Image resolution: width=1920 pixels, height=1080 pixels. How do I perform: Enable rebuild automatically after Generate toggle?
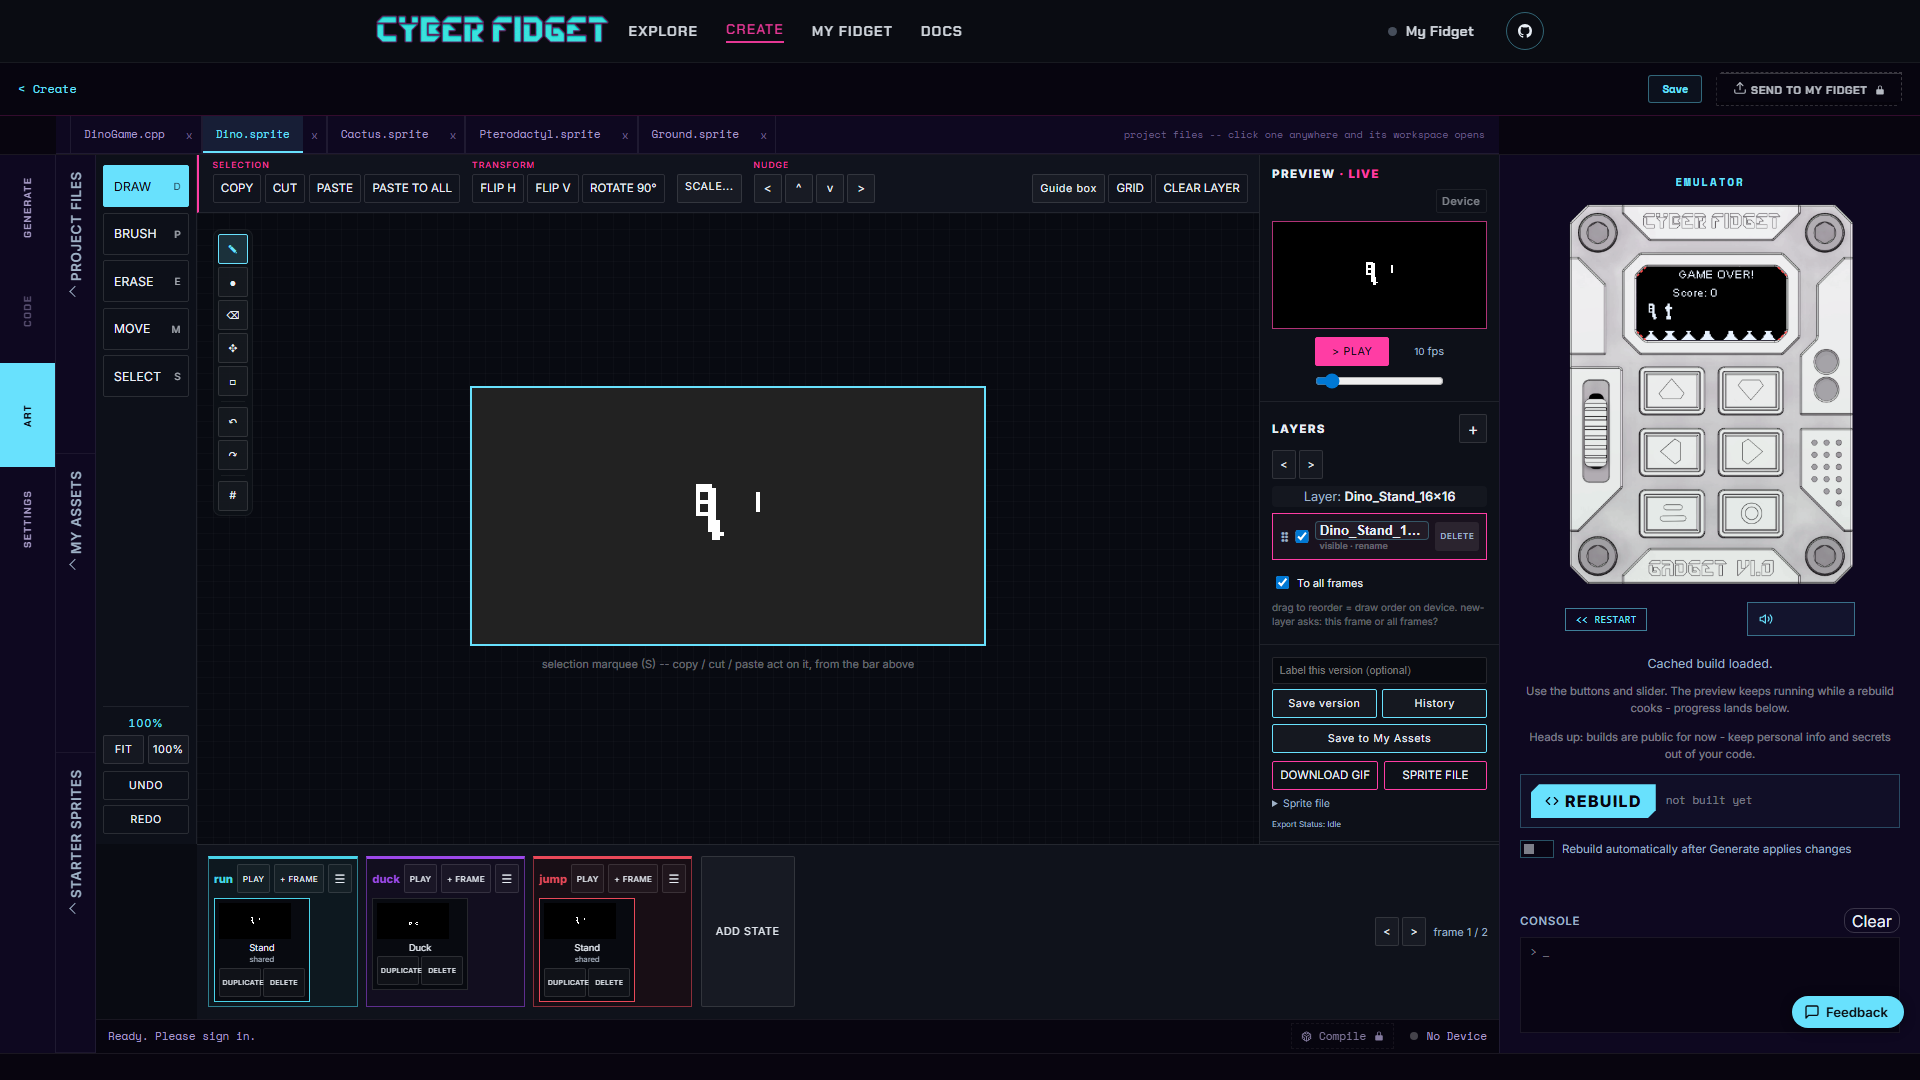click(1536, 849)
